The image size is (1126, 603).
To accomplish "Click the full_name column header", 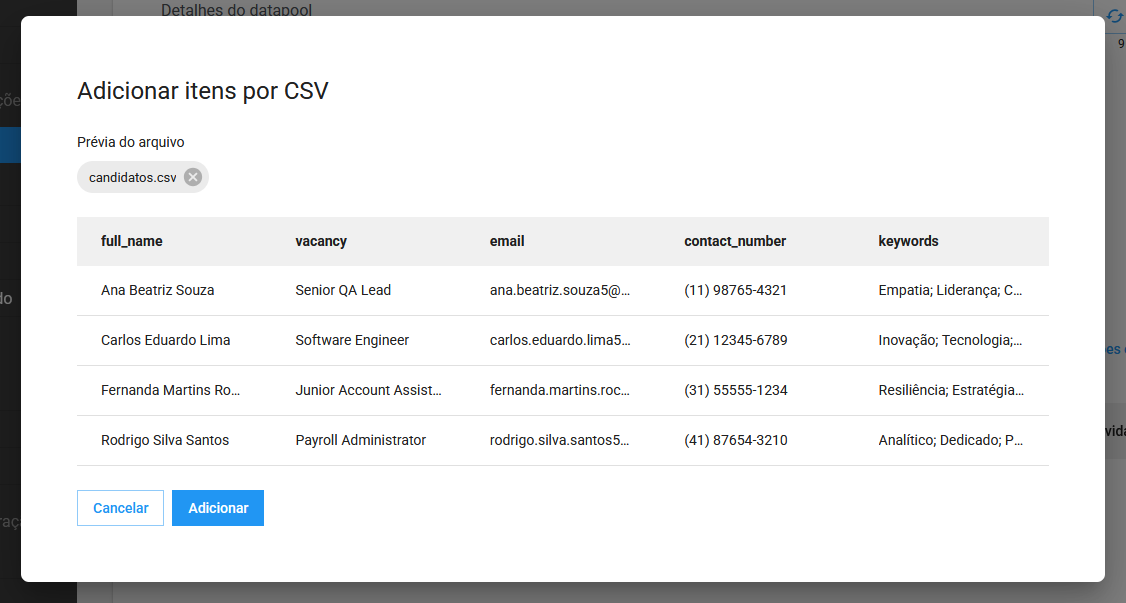I will [132, 241].
